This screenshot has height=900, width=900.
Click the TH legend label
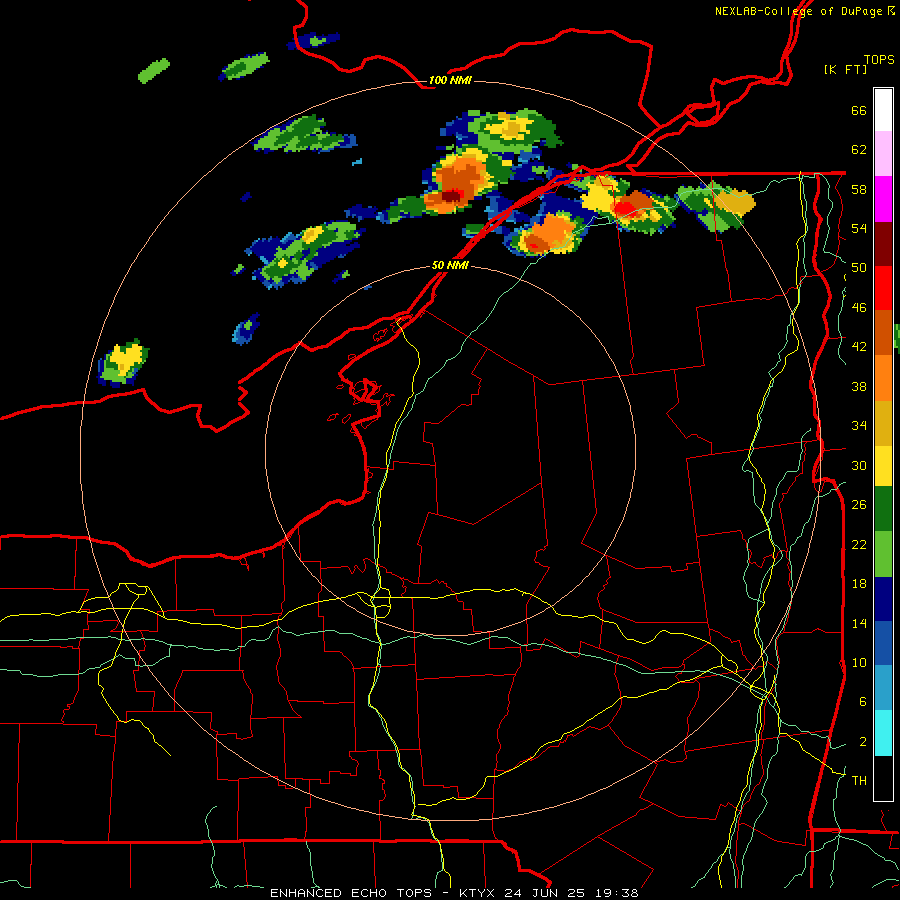859,781
